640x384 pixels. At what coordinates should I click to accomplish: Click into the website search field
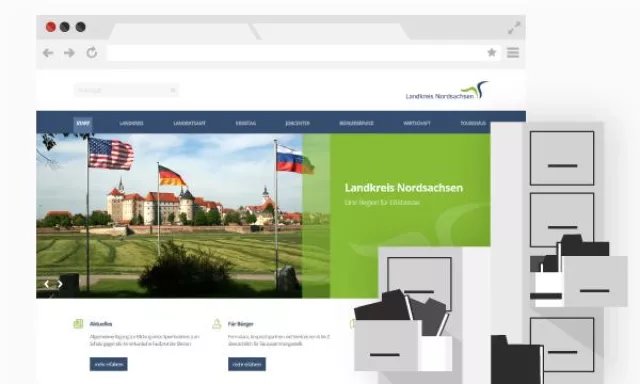click(x=126, y=90)
